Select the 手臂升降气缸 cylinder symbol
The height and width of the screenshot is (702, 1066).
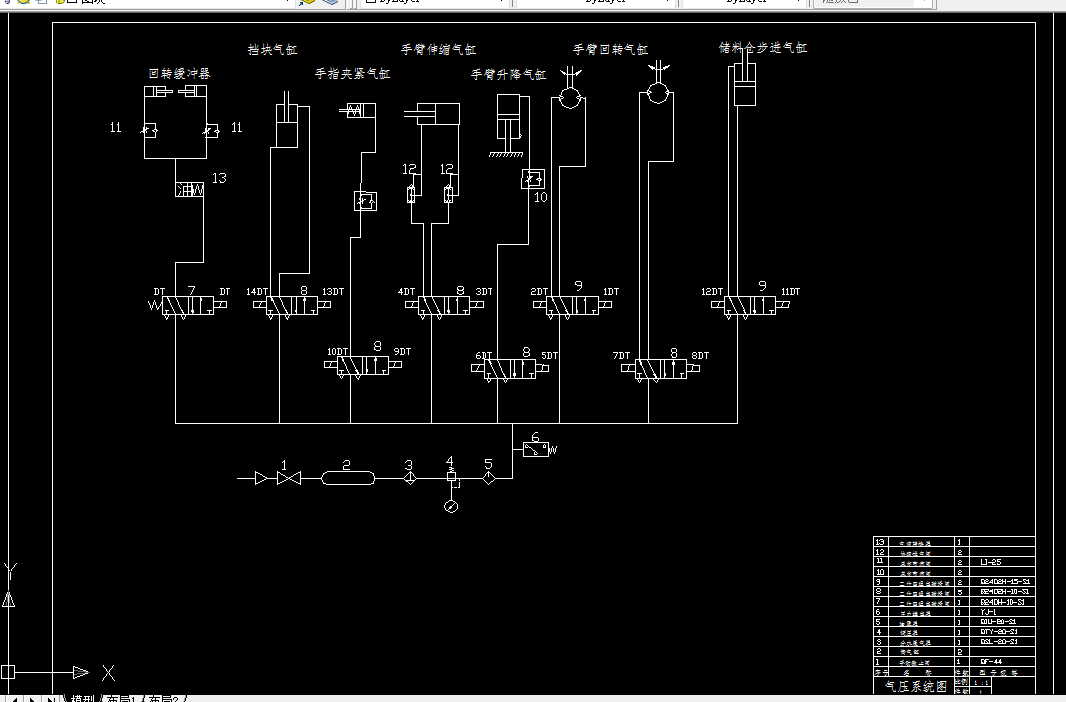[508, 126]
